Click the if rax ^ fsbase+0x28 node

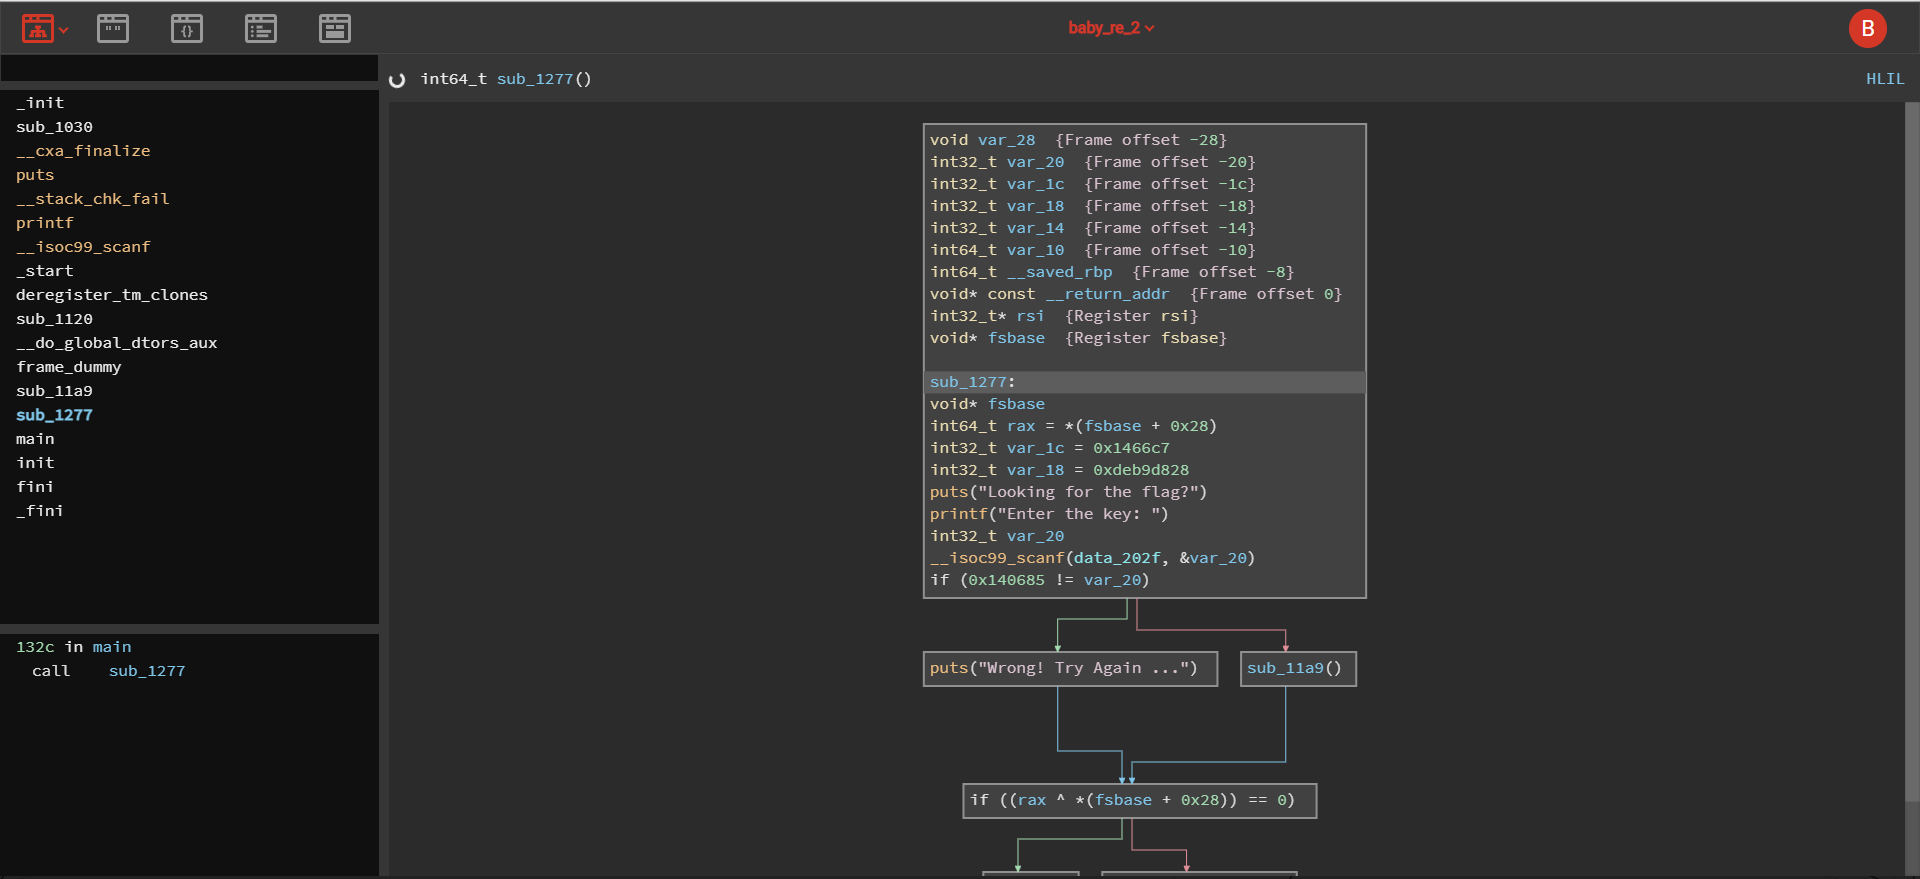coord(1139,800)
